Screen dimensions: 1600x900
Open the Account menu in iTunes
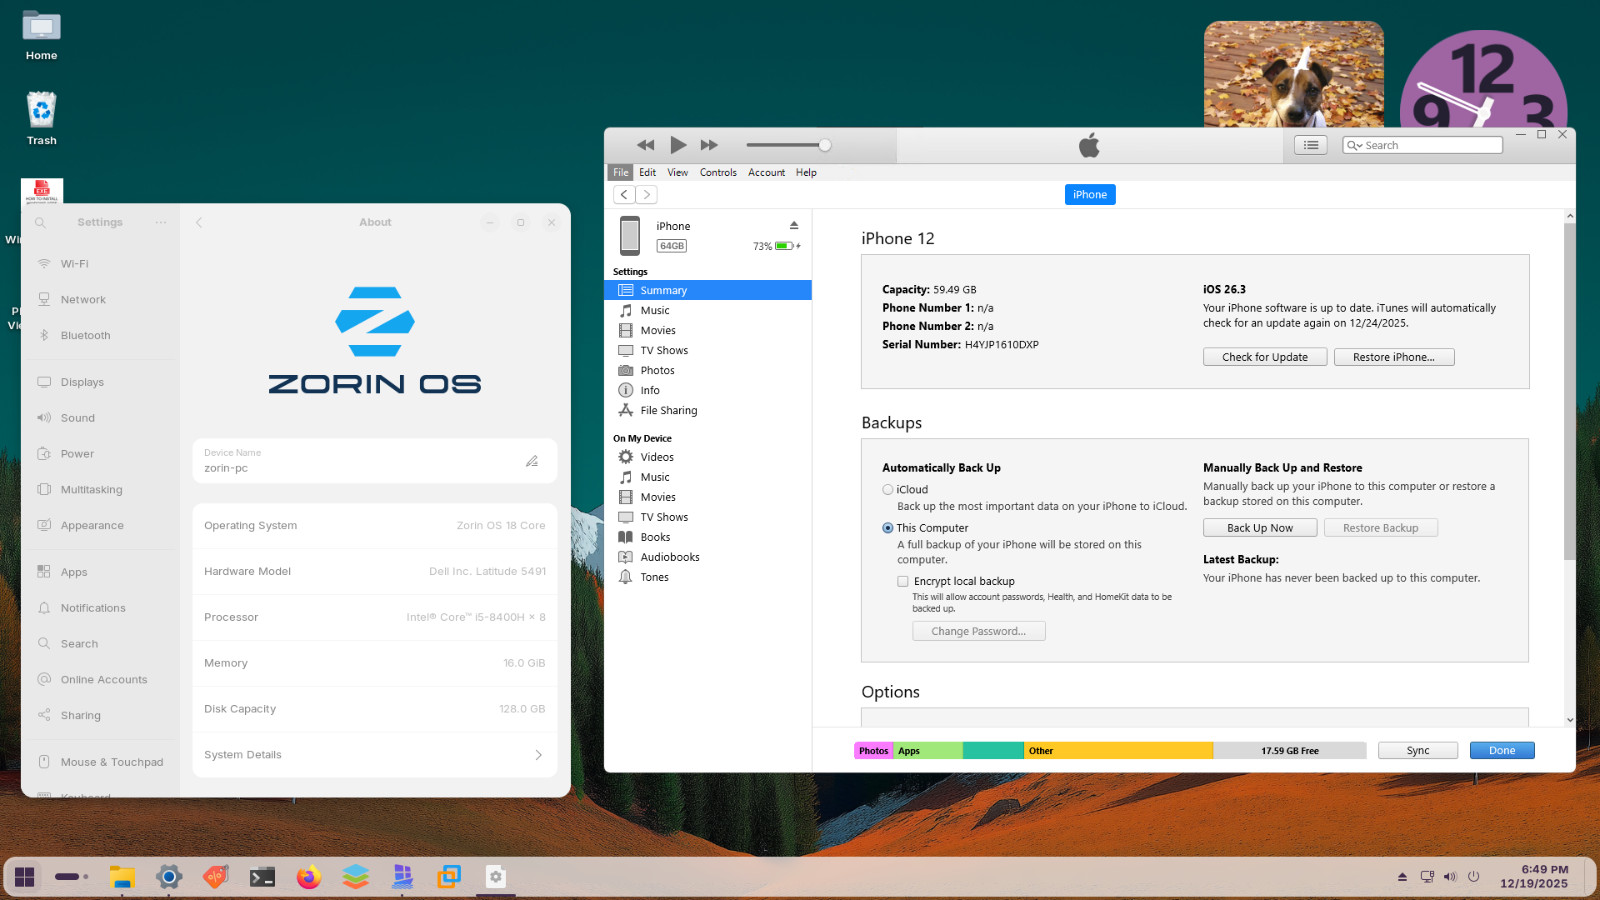click(x=766, y=172)
